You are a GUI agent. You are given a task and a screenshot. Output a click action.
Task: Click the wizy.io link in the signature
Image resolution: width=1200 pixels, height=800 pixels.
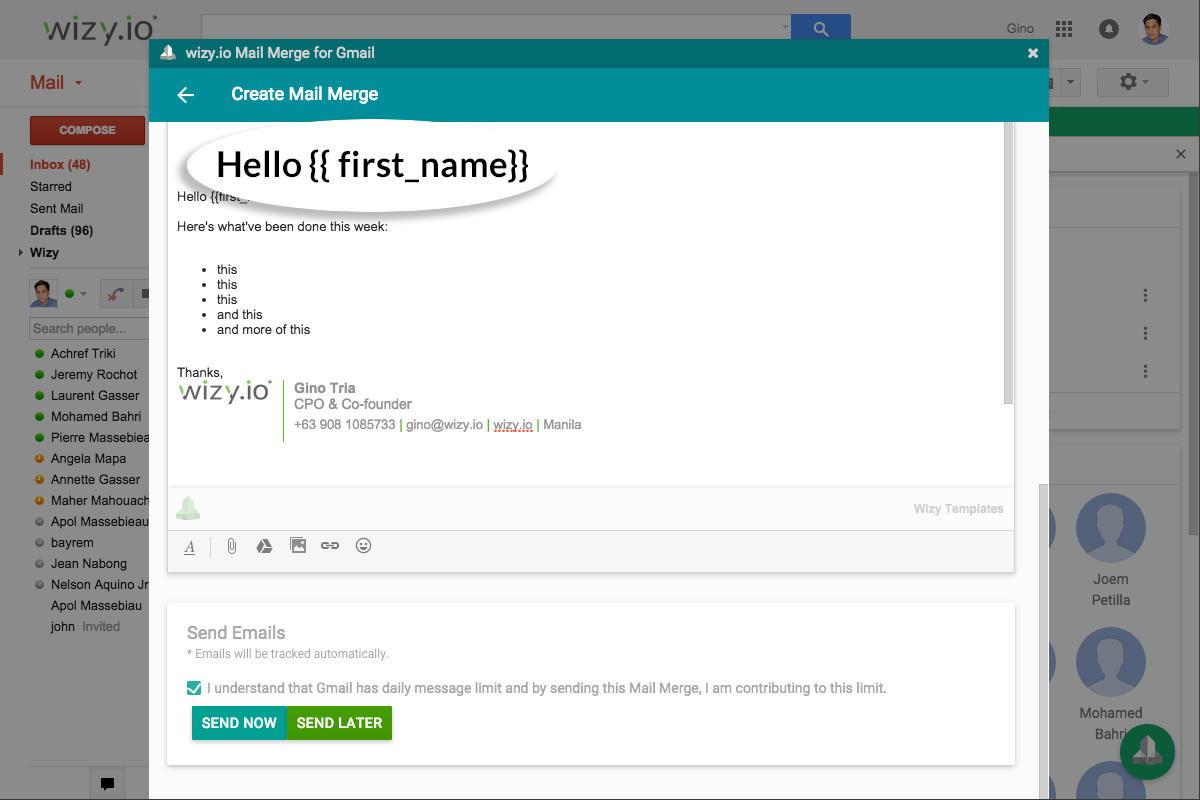pyautogui.click(x=513, y=425)
